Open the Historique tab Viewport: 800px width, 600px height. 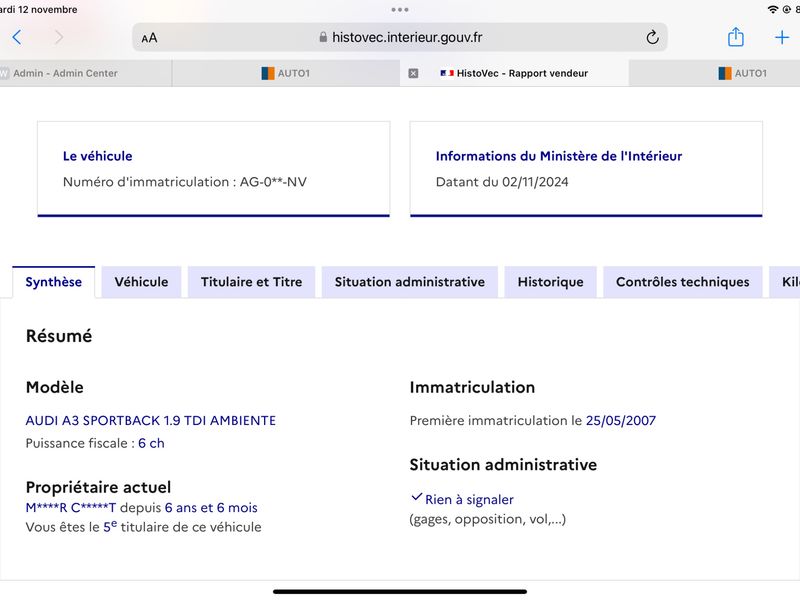pyautogui.click(x=551, y=282)
